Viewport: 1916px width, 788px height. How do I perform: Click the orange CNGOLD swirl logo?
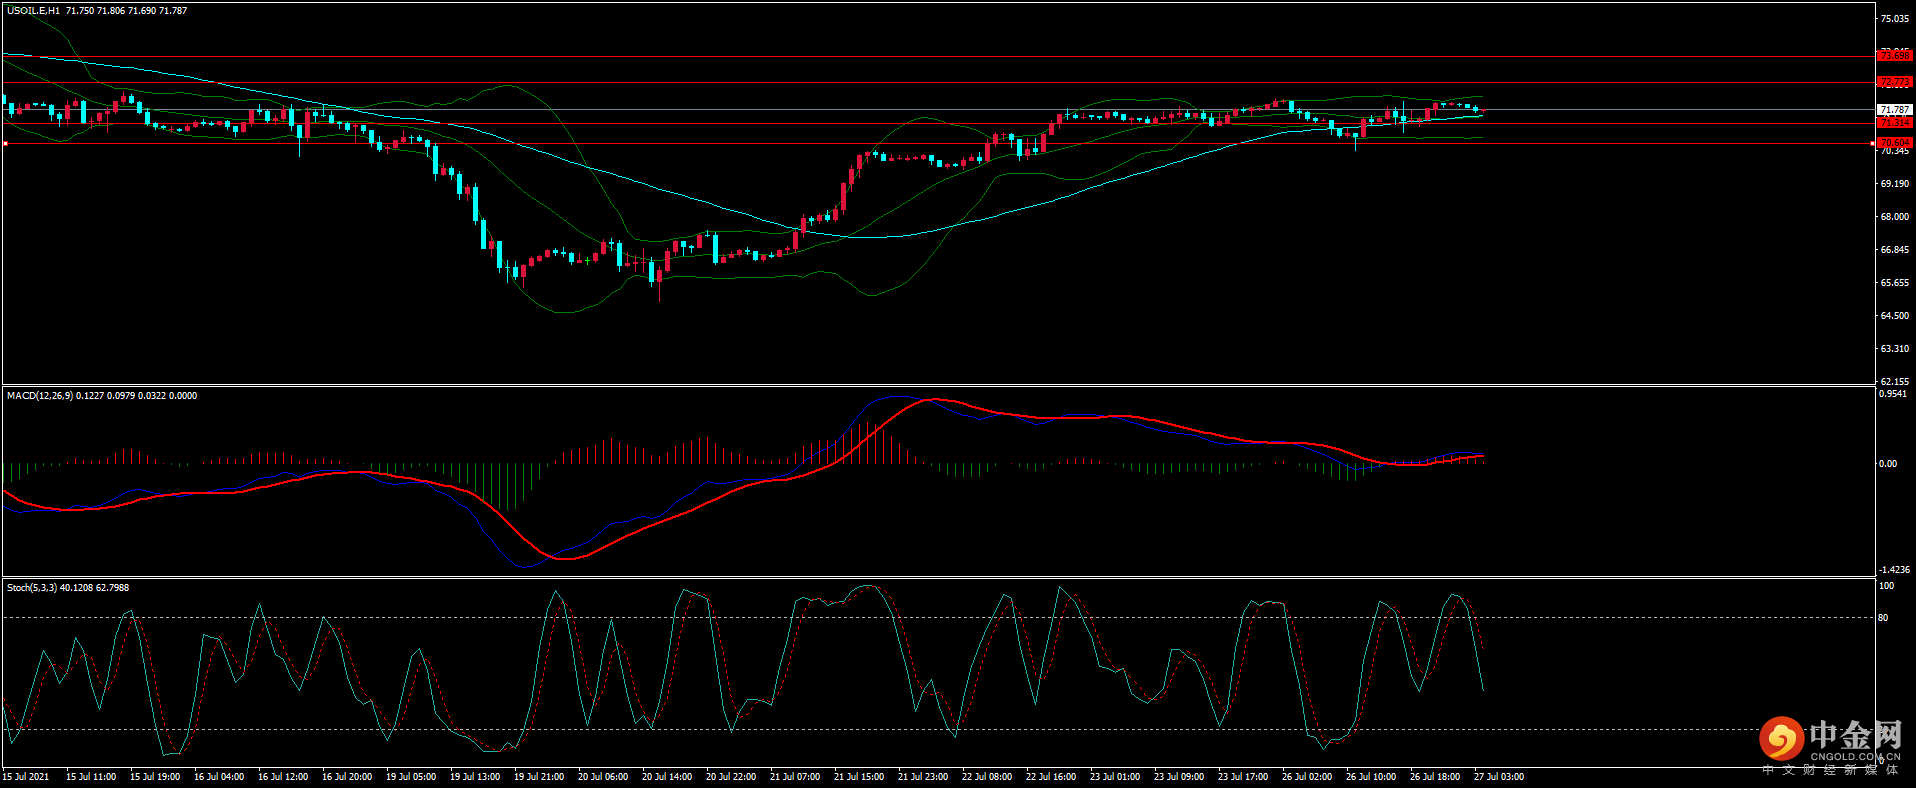pyautogui.click(x=1780, y=740)
